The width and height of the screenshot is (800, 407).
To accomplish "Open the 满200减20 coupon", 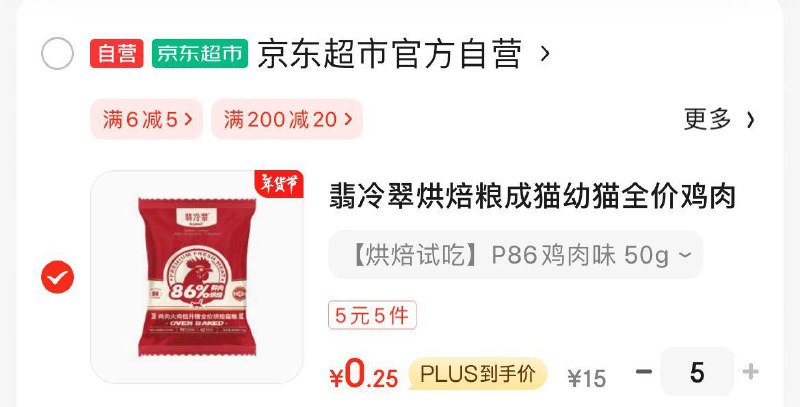I will point(287,119).
